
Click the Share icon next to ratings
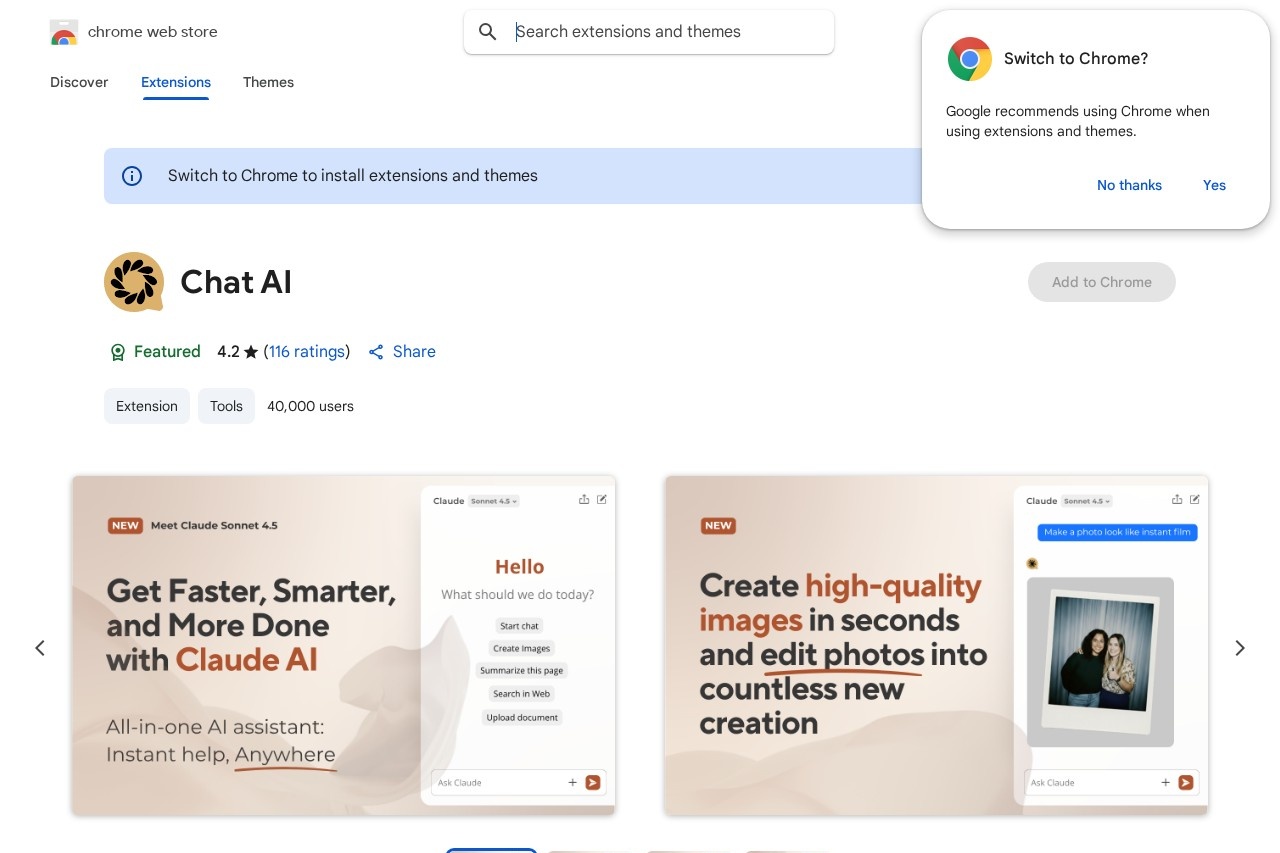click(376, 352)
